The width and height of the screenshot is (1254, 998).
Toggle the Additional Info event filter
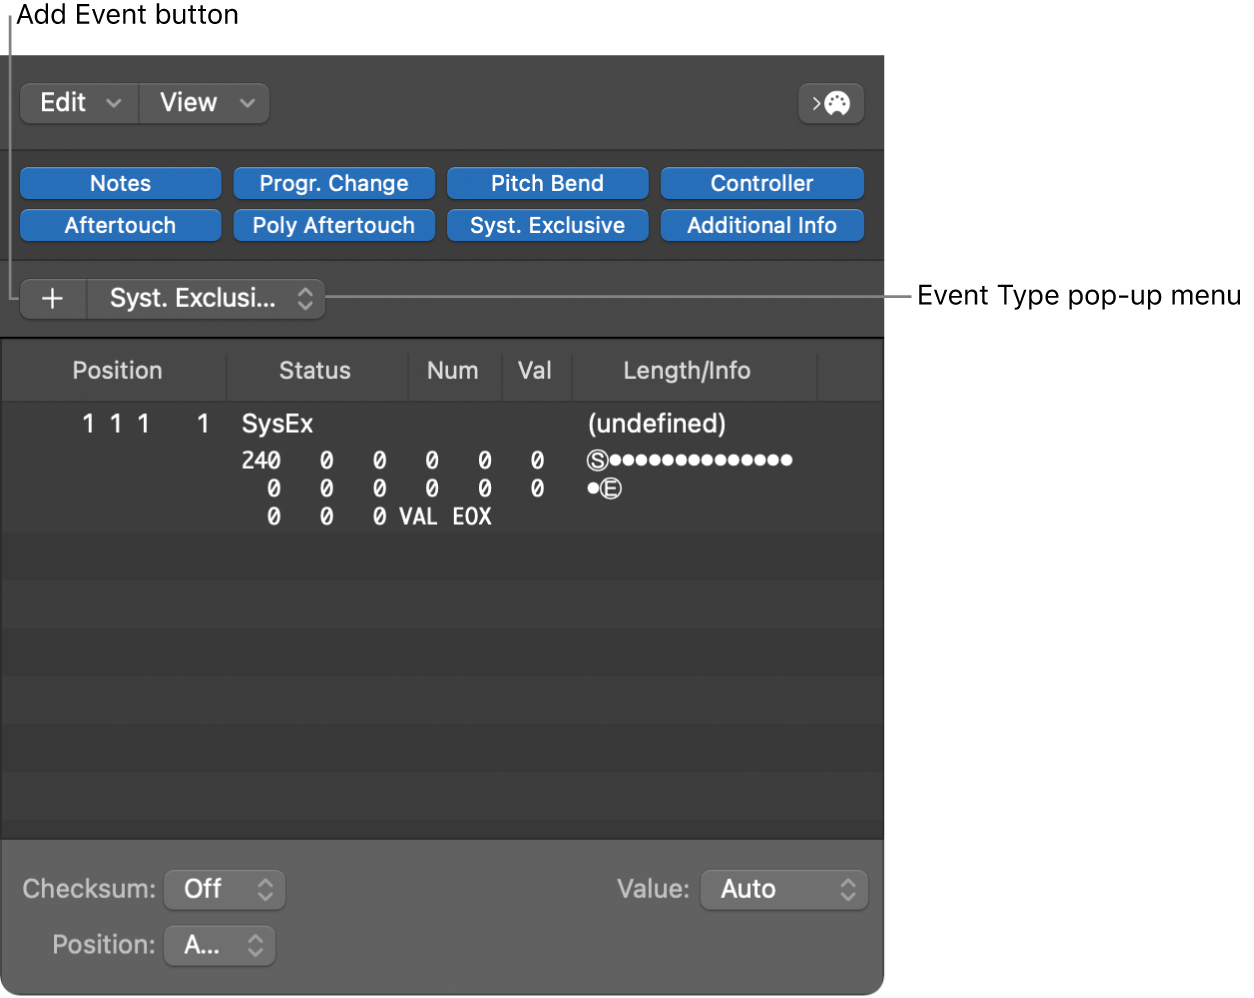pyautogui.click(x=761, y=225)
